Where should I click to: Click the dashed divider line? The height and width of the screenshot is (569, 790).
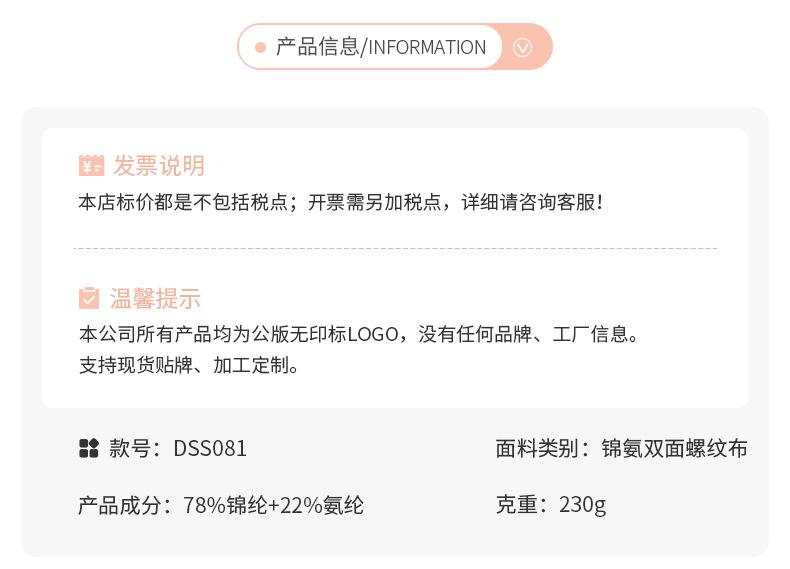(395, 248)
